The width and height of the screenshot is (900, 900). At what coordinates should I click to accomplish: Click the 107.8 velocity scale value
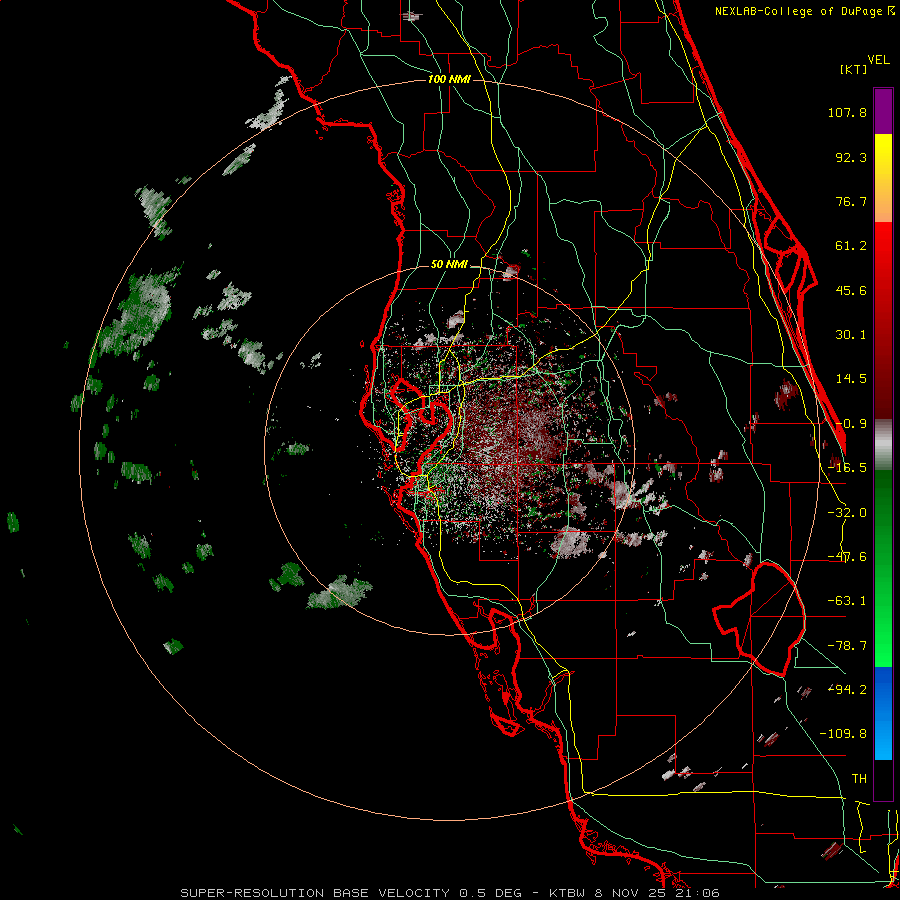tap(847, 112)
